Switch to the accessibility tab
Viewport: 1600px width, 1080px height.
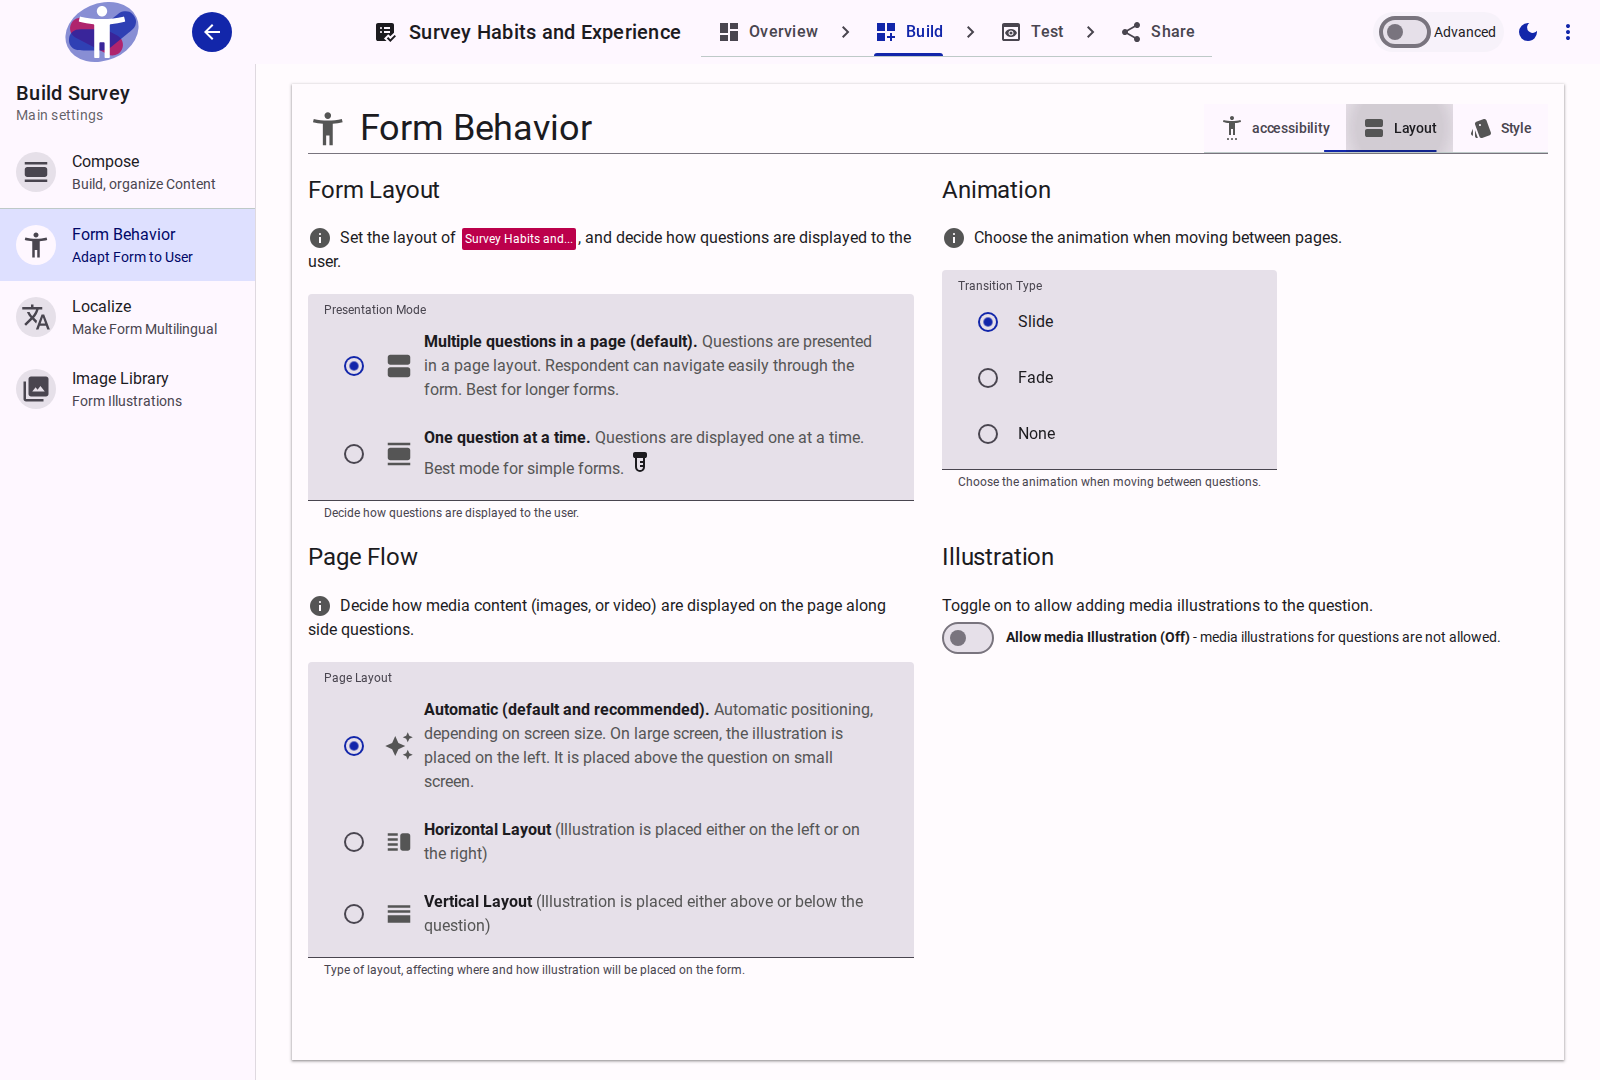click(x=1275, y=128)
